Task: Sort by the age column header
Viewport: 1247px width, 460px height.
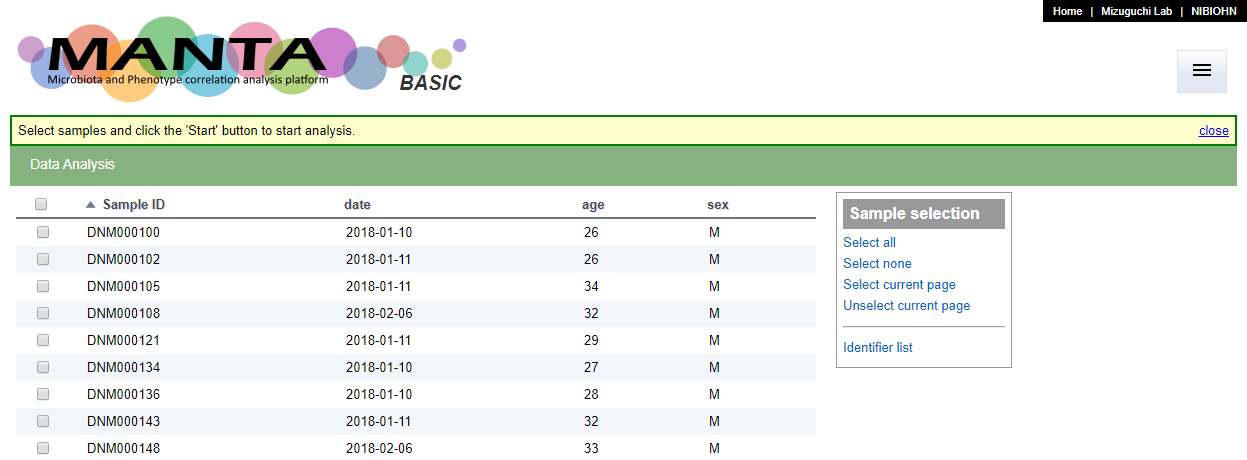Action: (593, 204)
